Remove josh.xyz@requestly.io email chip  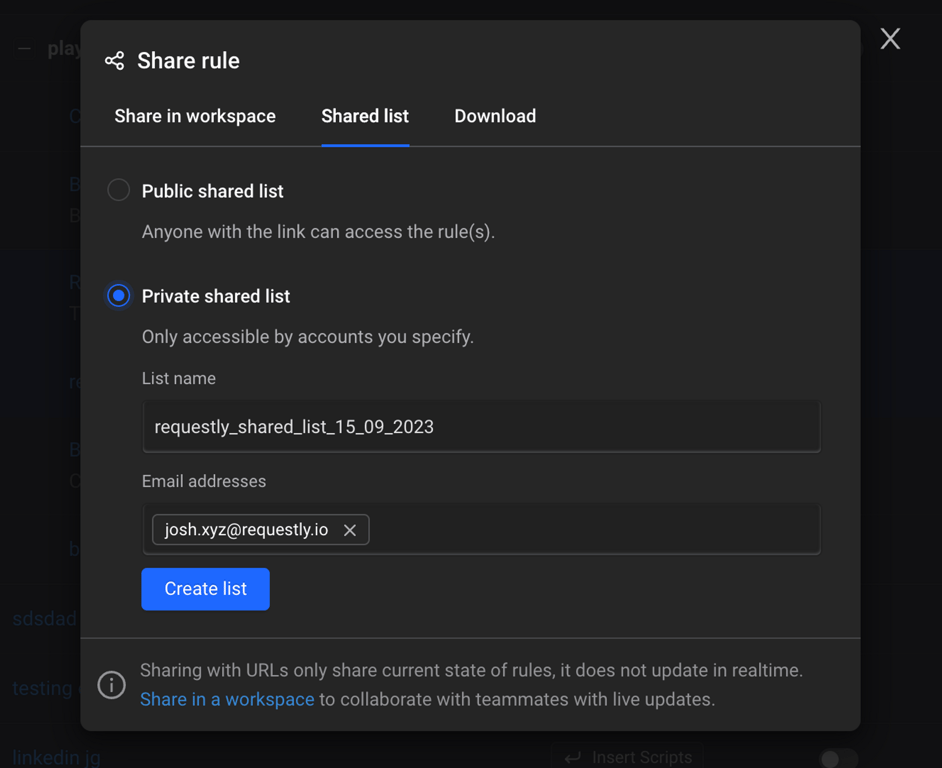(x=350, y=530)
